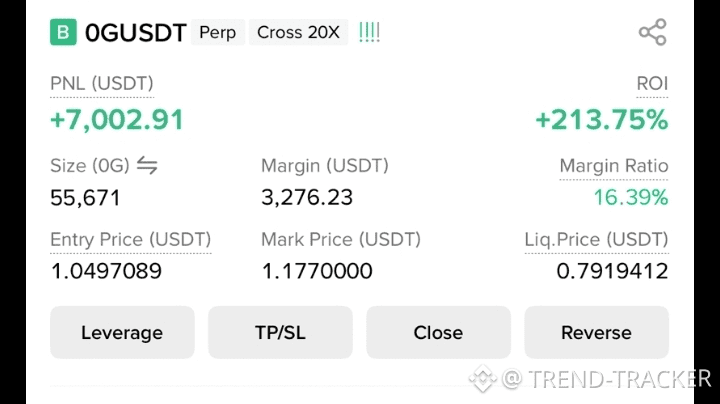Open Cross 20X margin mode selector
The image size is (720, 404).
tap(298, 32)
